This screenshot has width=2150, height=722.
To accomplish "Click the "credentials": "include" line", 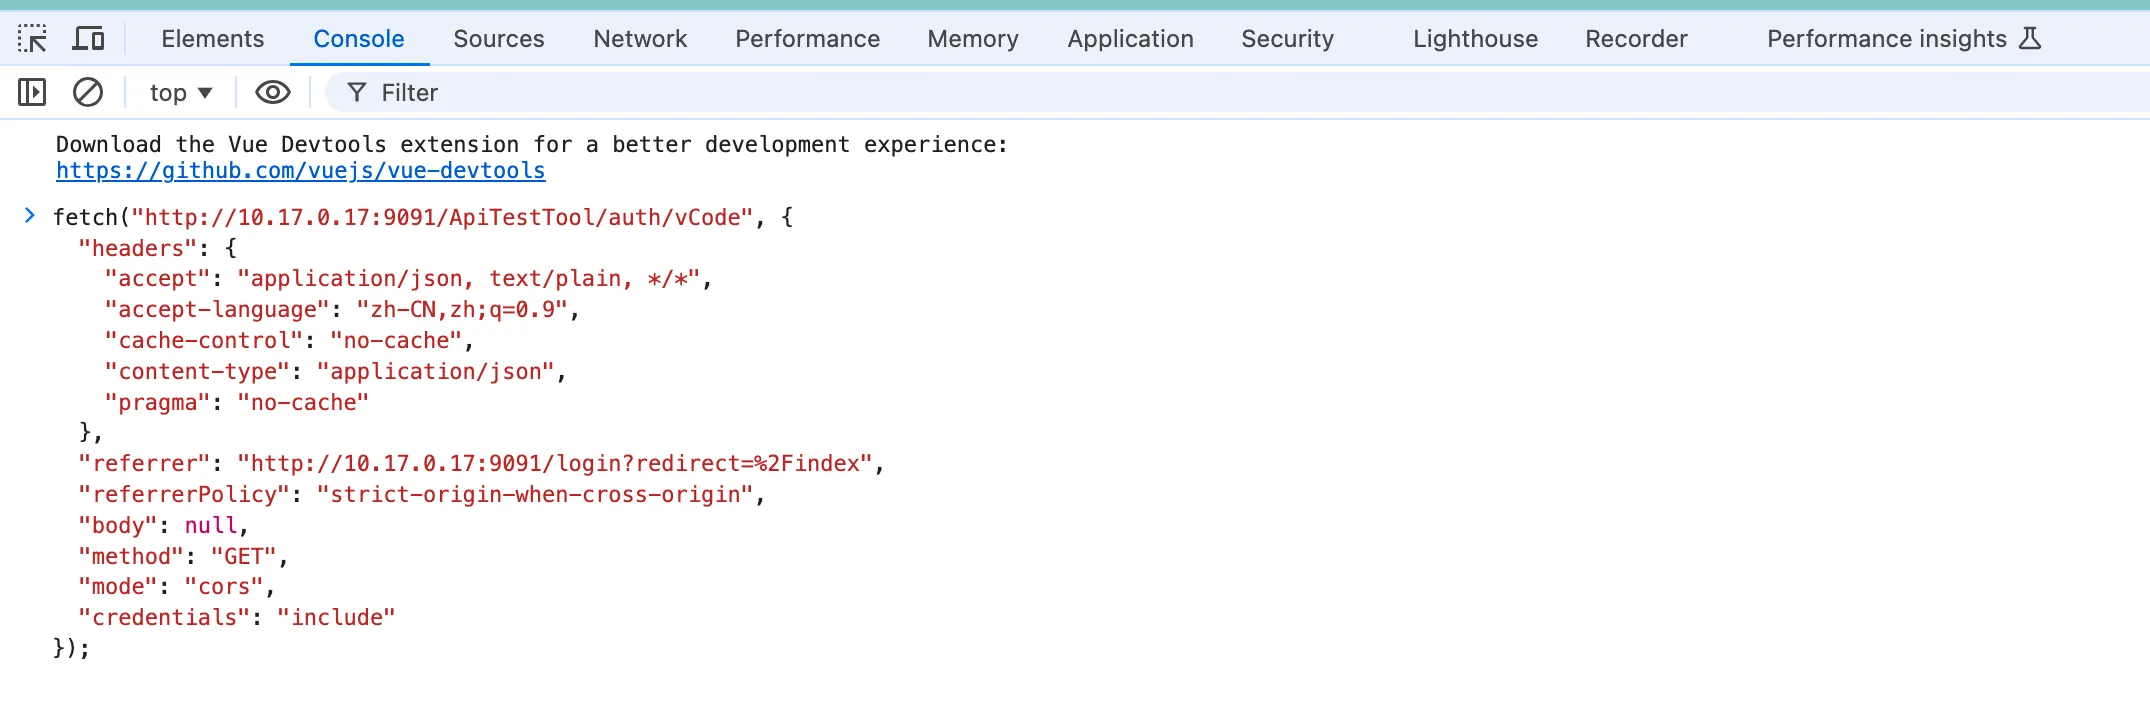I will tap(237, 618).
